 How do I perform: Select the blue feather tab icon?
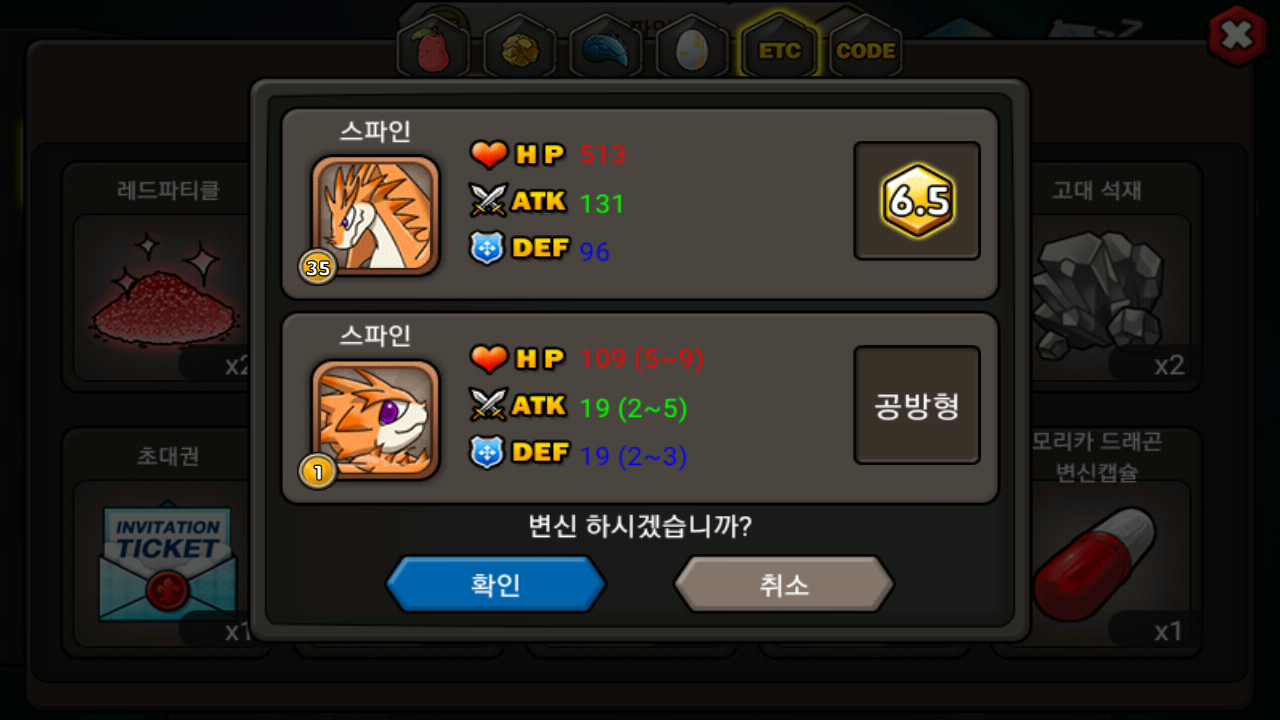606,50
